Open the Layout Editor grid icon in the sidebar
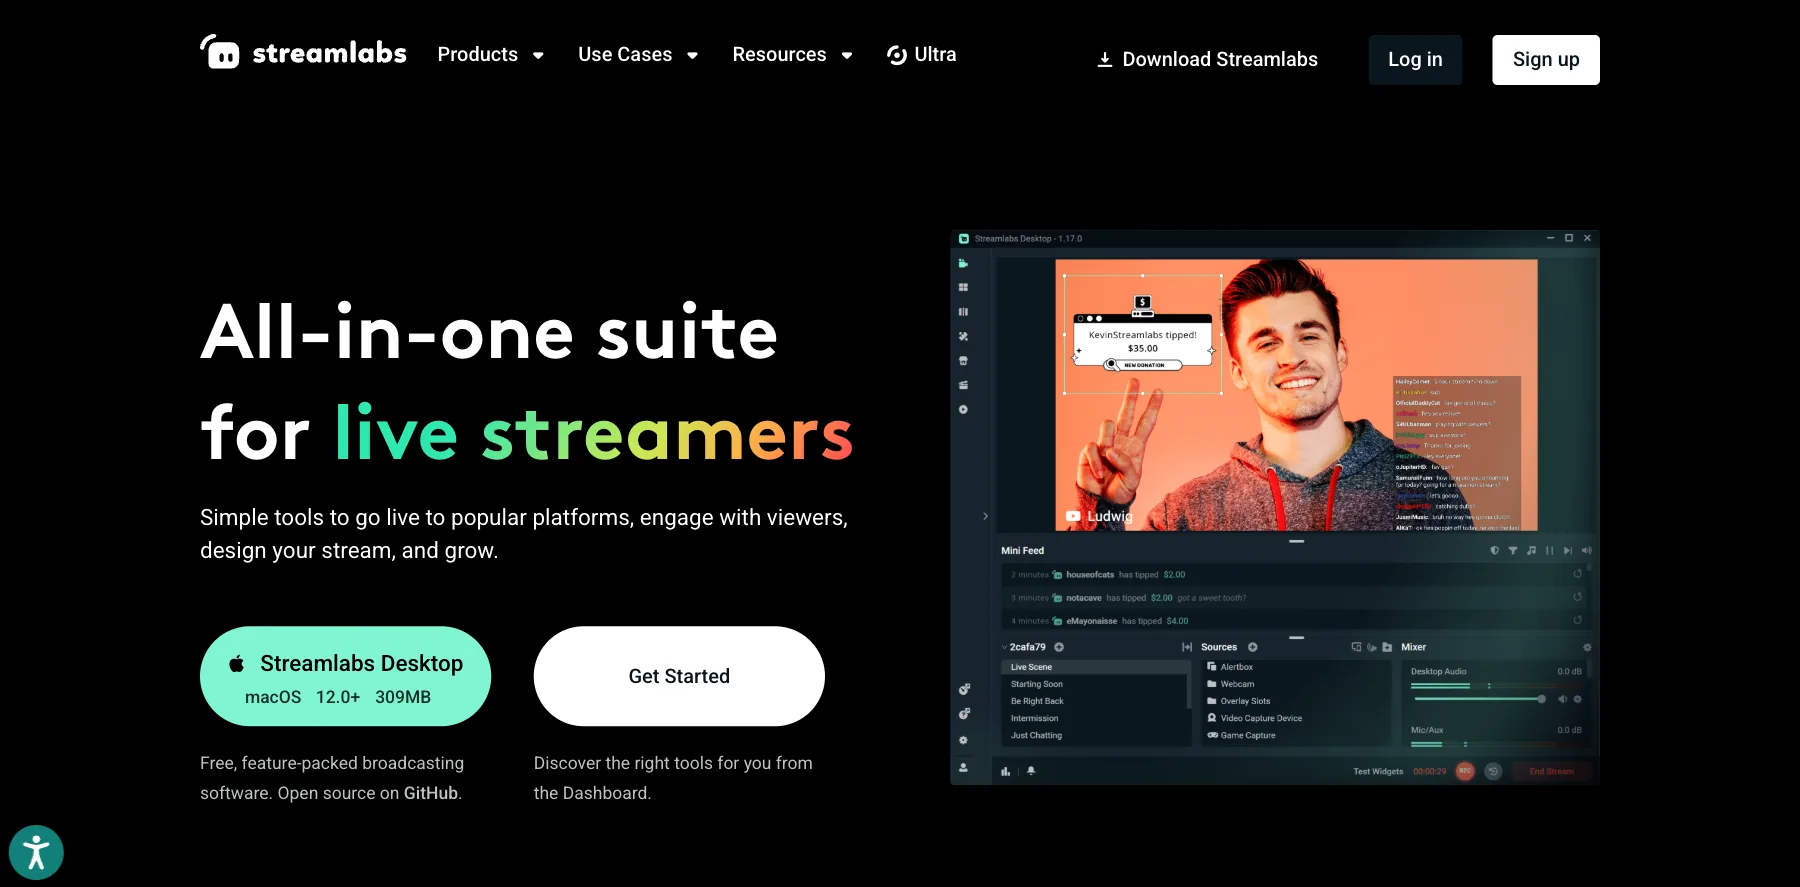 tap(963, 287)
